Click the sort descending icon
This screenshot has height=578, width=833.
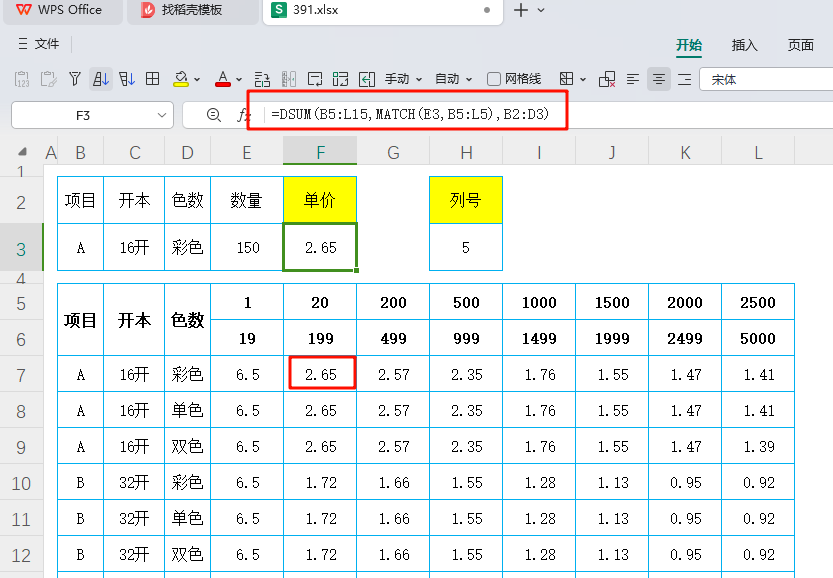coord(127,79)
